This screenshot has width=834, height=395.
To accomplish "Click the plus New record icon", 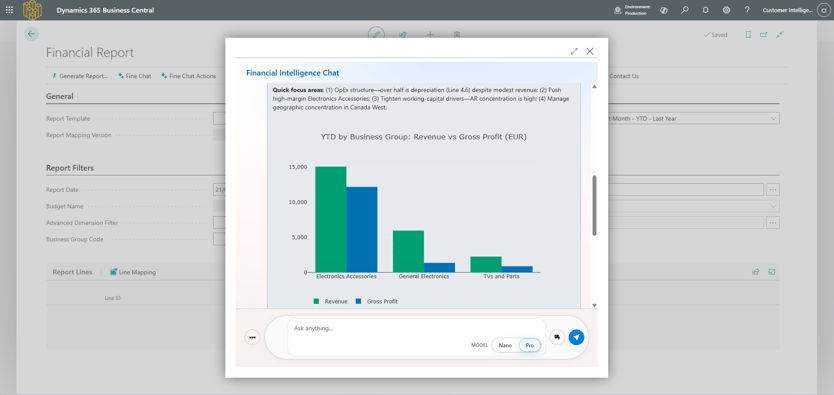I will [430, 35].
